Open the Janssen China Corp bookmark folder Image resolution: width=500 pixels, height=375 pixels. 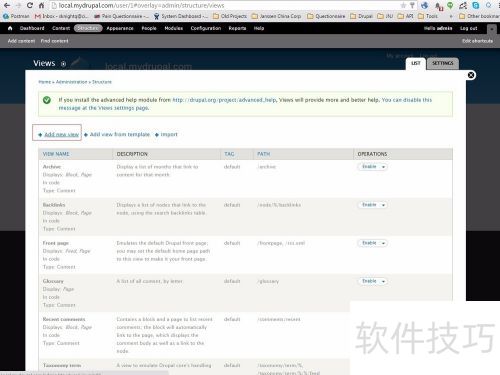click(276, 16)
